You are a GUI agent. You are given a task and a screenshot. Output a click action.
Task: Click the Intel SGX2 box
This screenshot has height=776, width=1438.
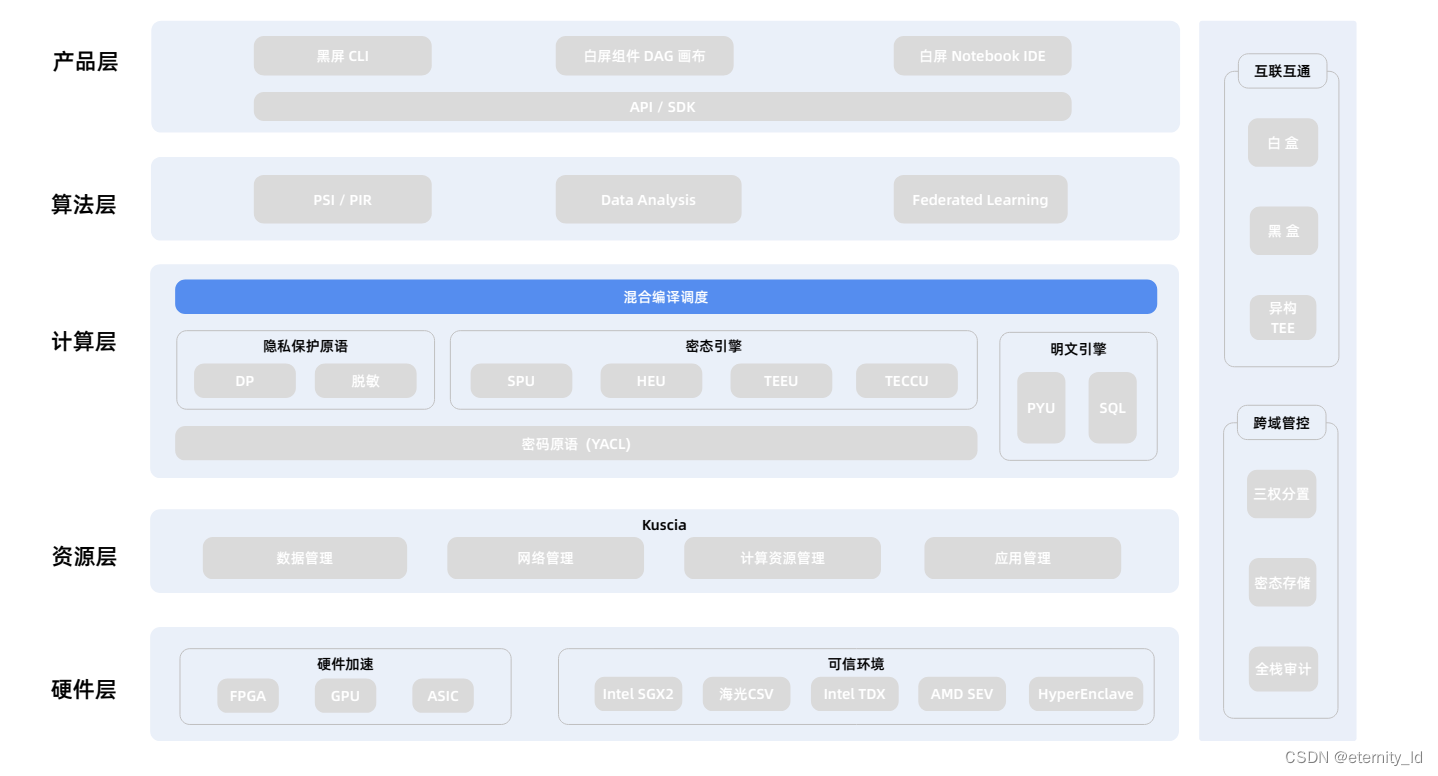pos(638,694)
